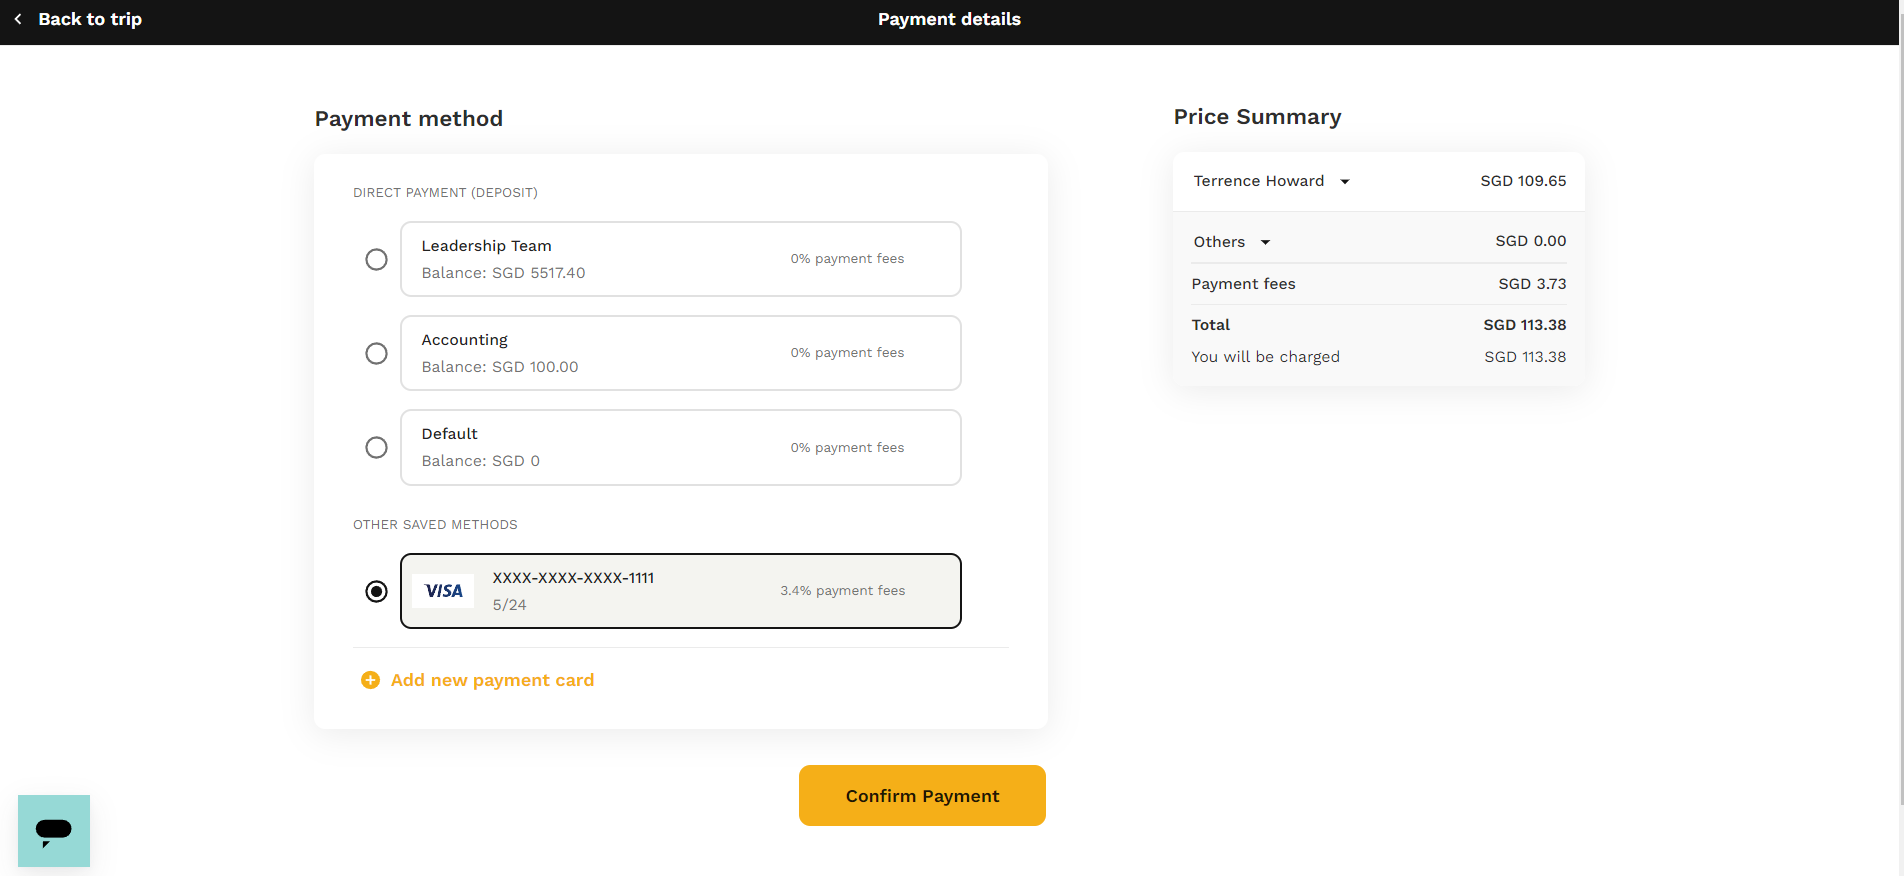
Task: Choose the Default balance radio button
Action: point(376,447)
